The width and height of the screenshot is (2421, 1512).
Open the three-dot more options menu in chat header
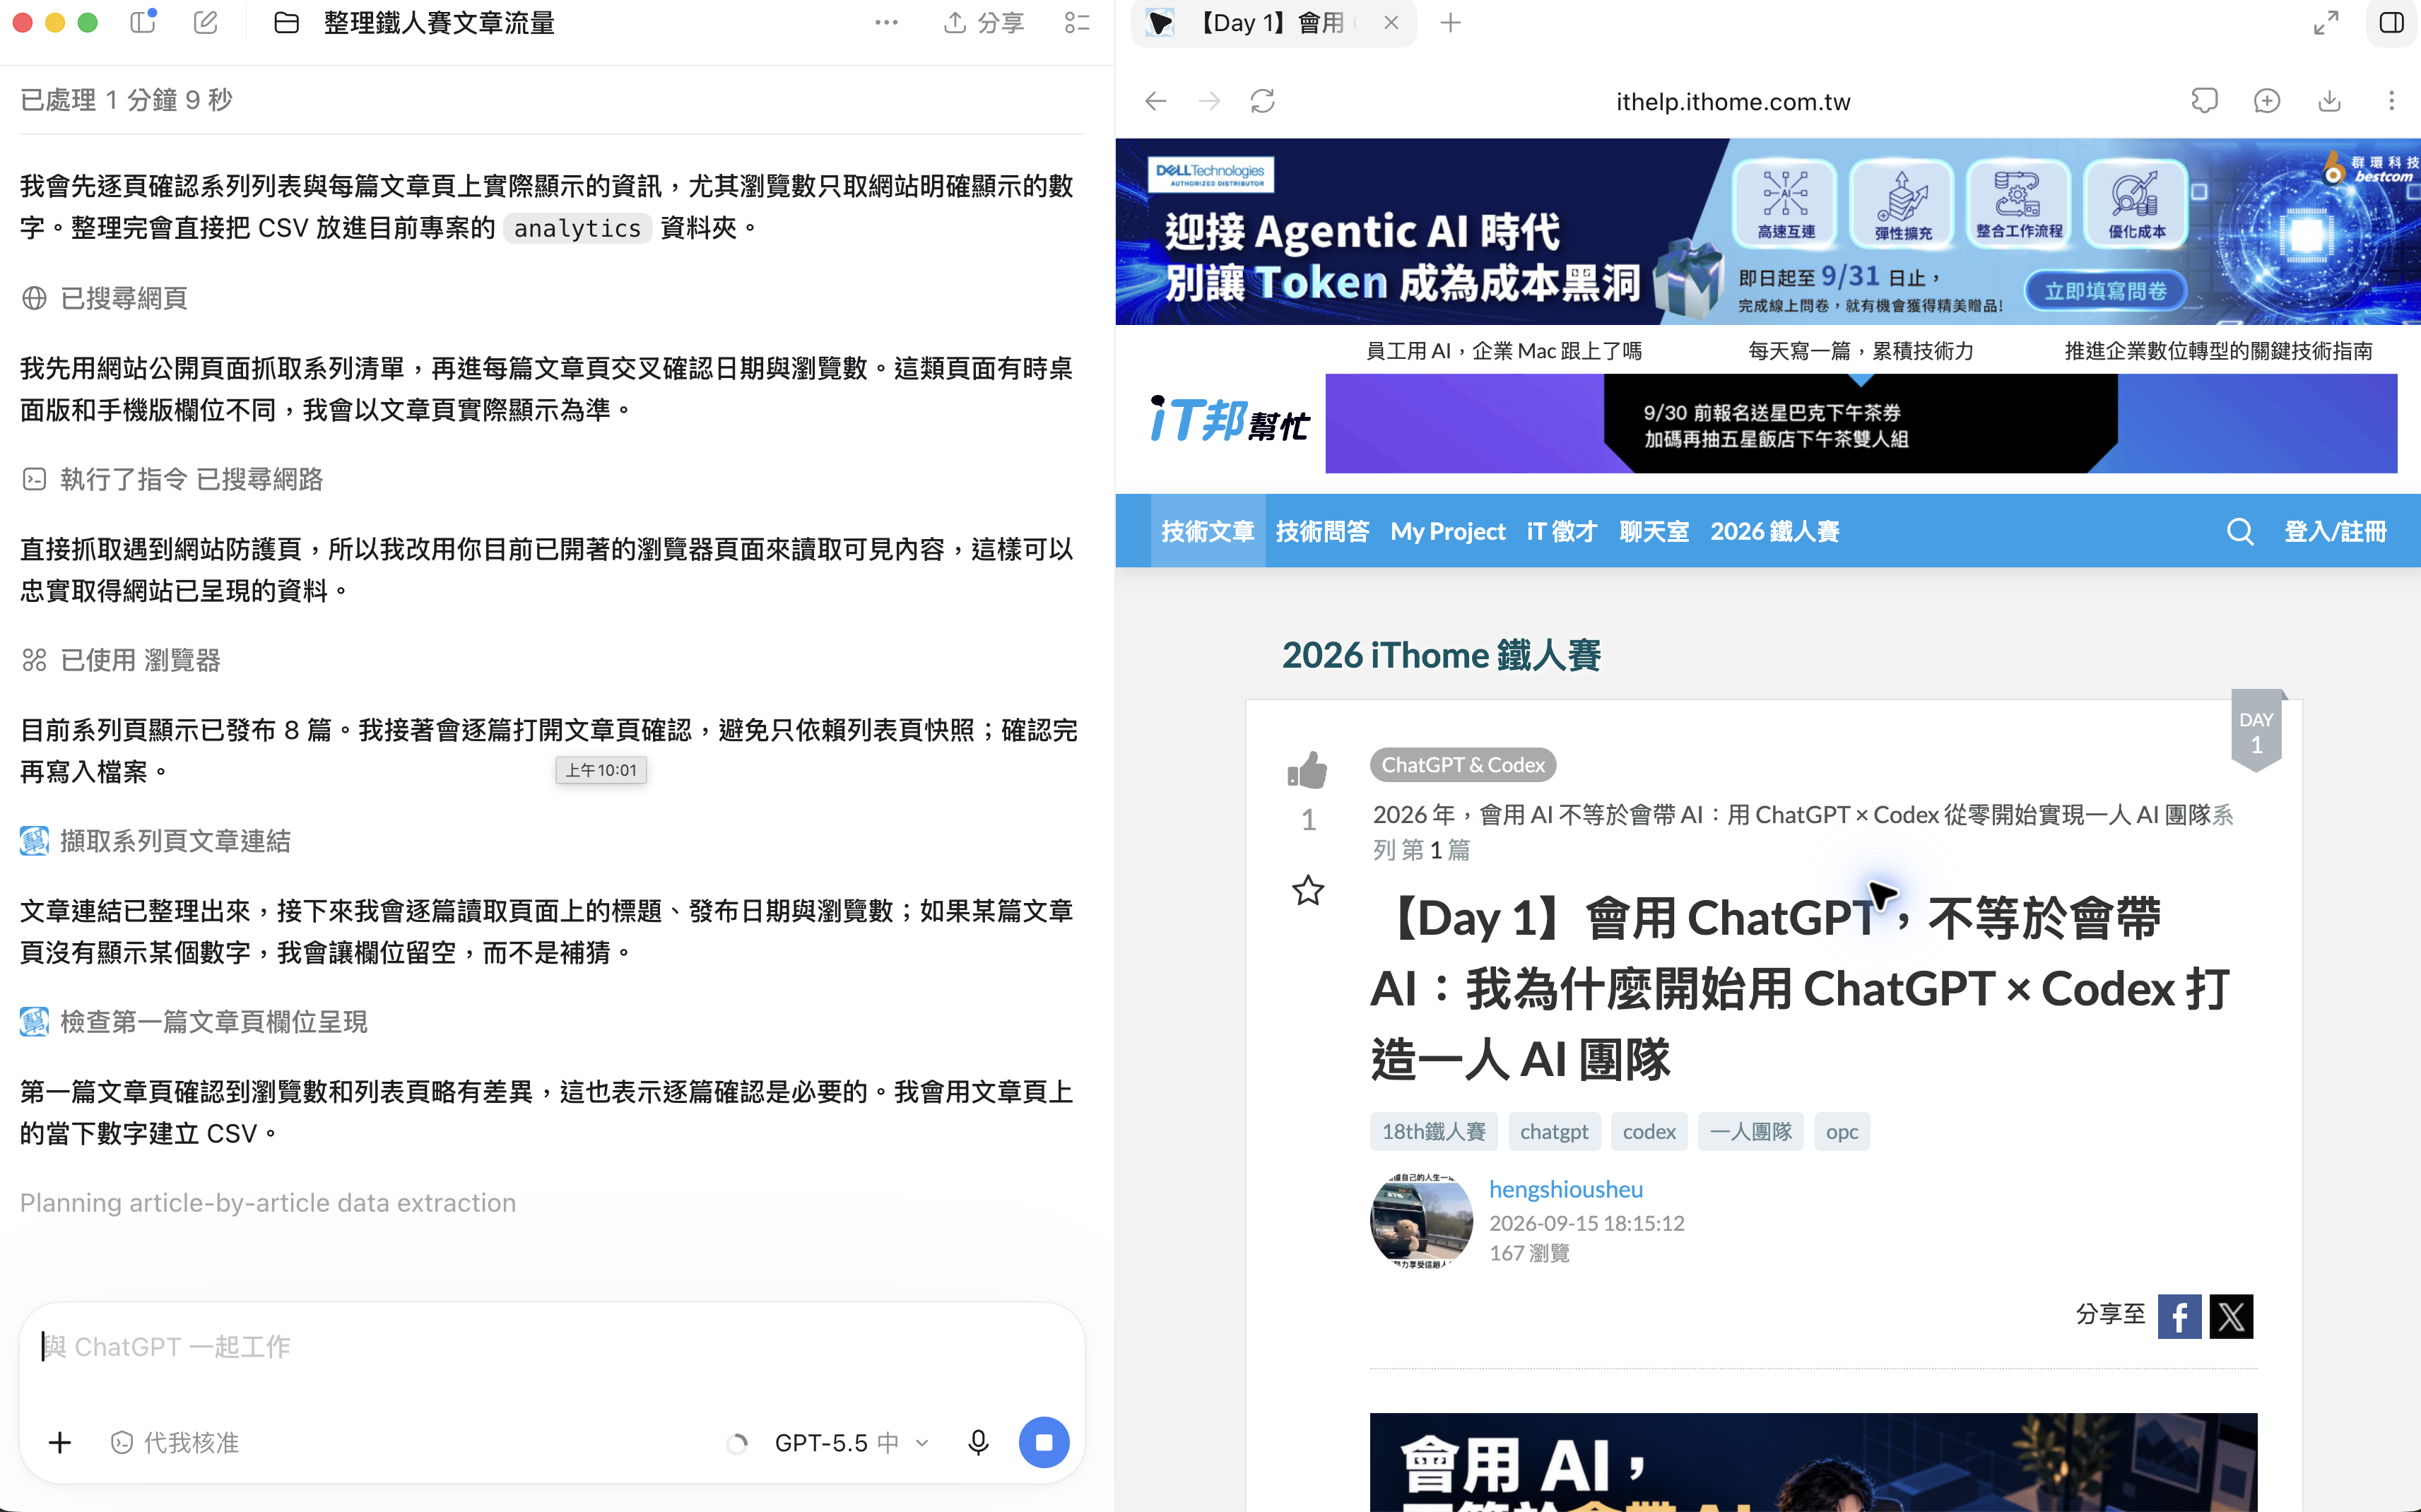(x=886, y=22)
